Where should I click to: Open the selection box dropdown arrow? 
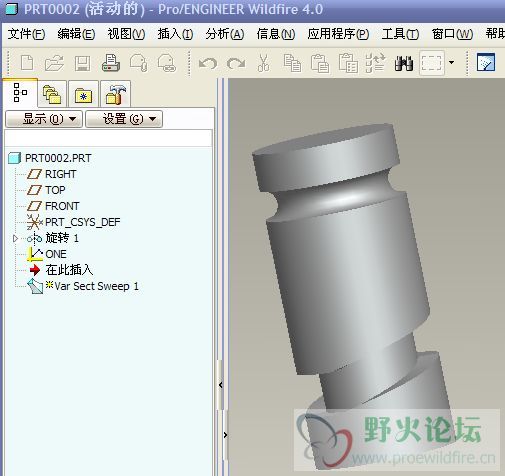(451, 62)
